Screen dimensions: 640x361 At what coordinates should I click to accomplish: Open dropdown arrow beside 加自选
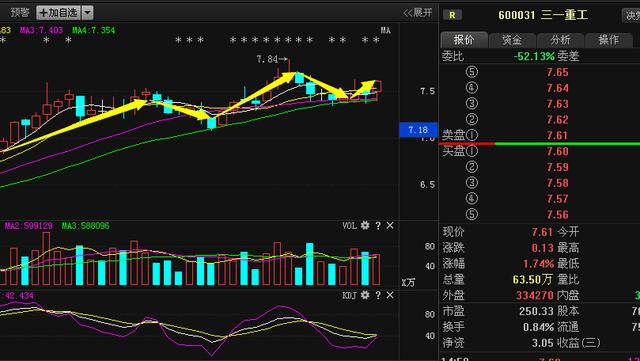pyautogui.click(x=87, y=13)
